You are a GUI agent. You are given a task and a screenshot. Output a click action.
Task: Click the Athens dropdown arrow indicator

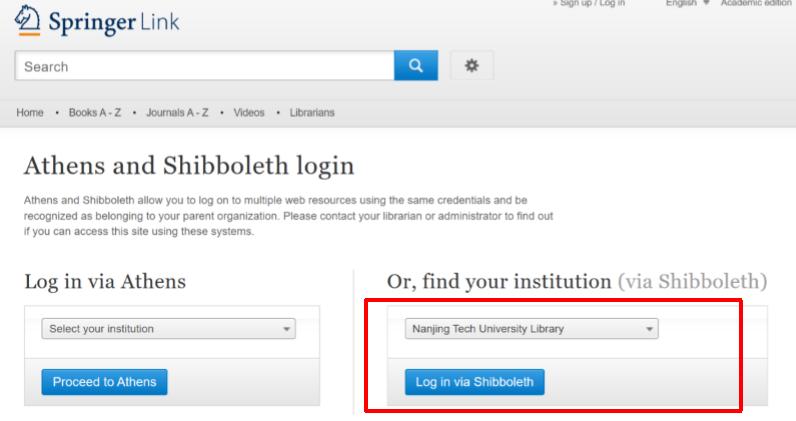pos(286,329)
